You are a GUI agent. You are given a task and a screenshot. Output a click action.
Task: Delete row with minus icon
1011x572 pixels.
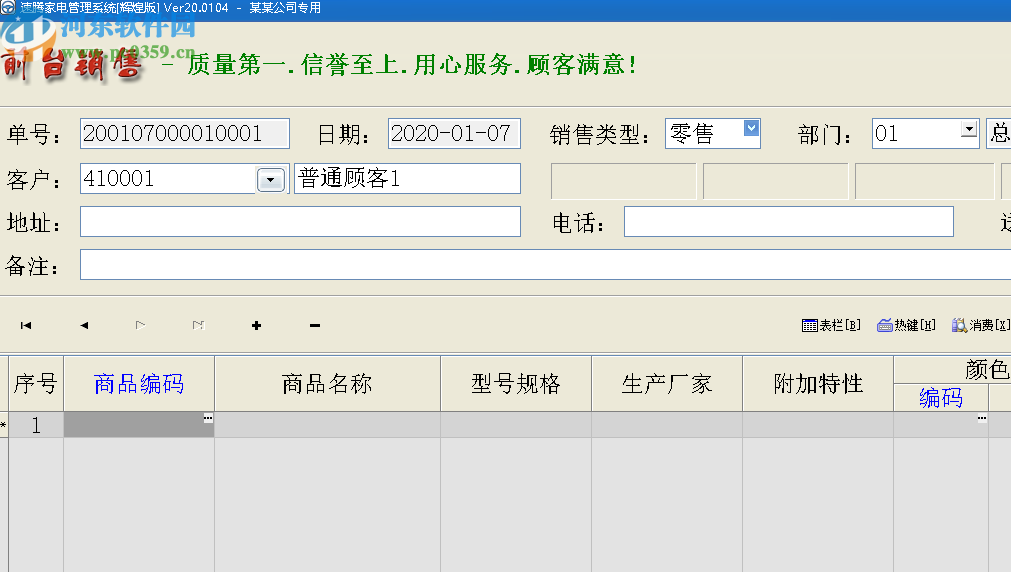(x=315, y=325)
